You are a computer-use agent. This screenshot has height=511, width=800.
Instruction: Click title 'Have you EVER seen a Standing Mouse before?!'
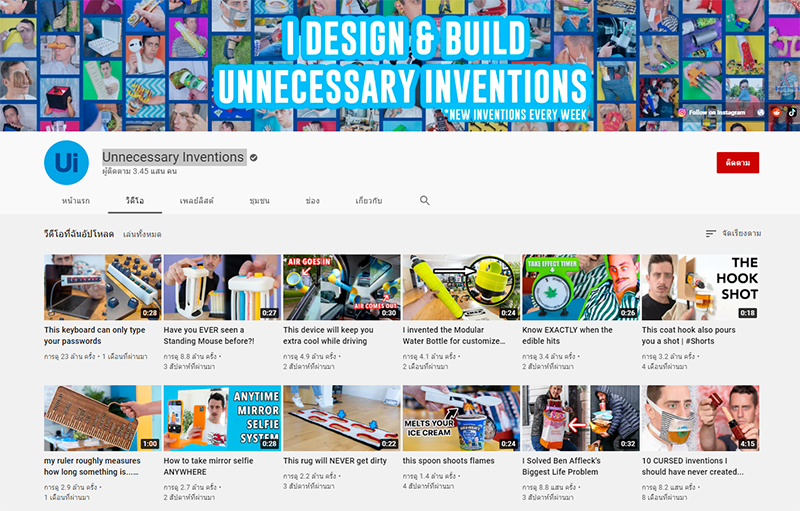click(x=209, y=336)
